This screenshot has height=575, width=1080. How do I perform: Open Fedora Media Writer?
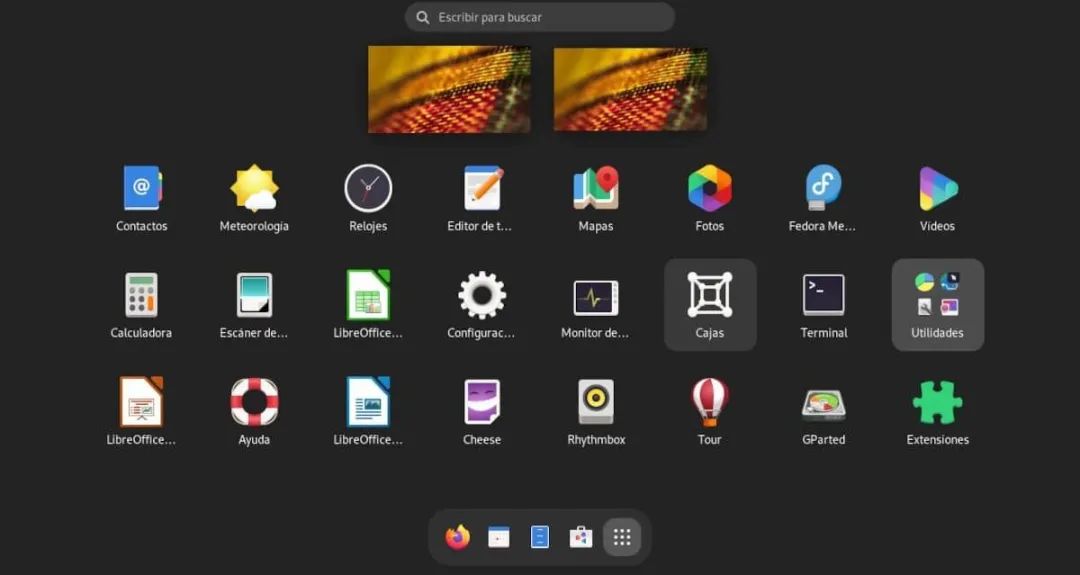[823, 188]
